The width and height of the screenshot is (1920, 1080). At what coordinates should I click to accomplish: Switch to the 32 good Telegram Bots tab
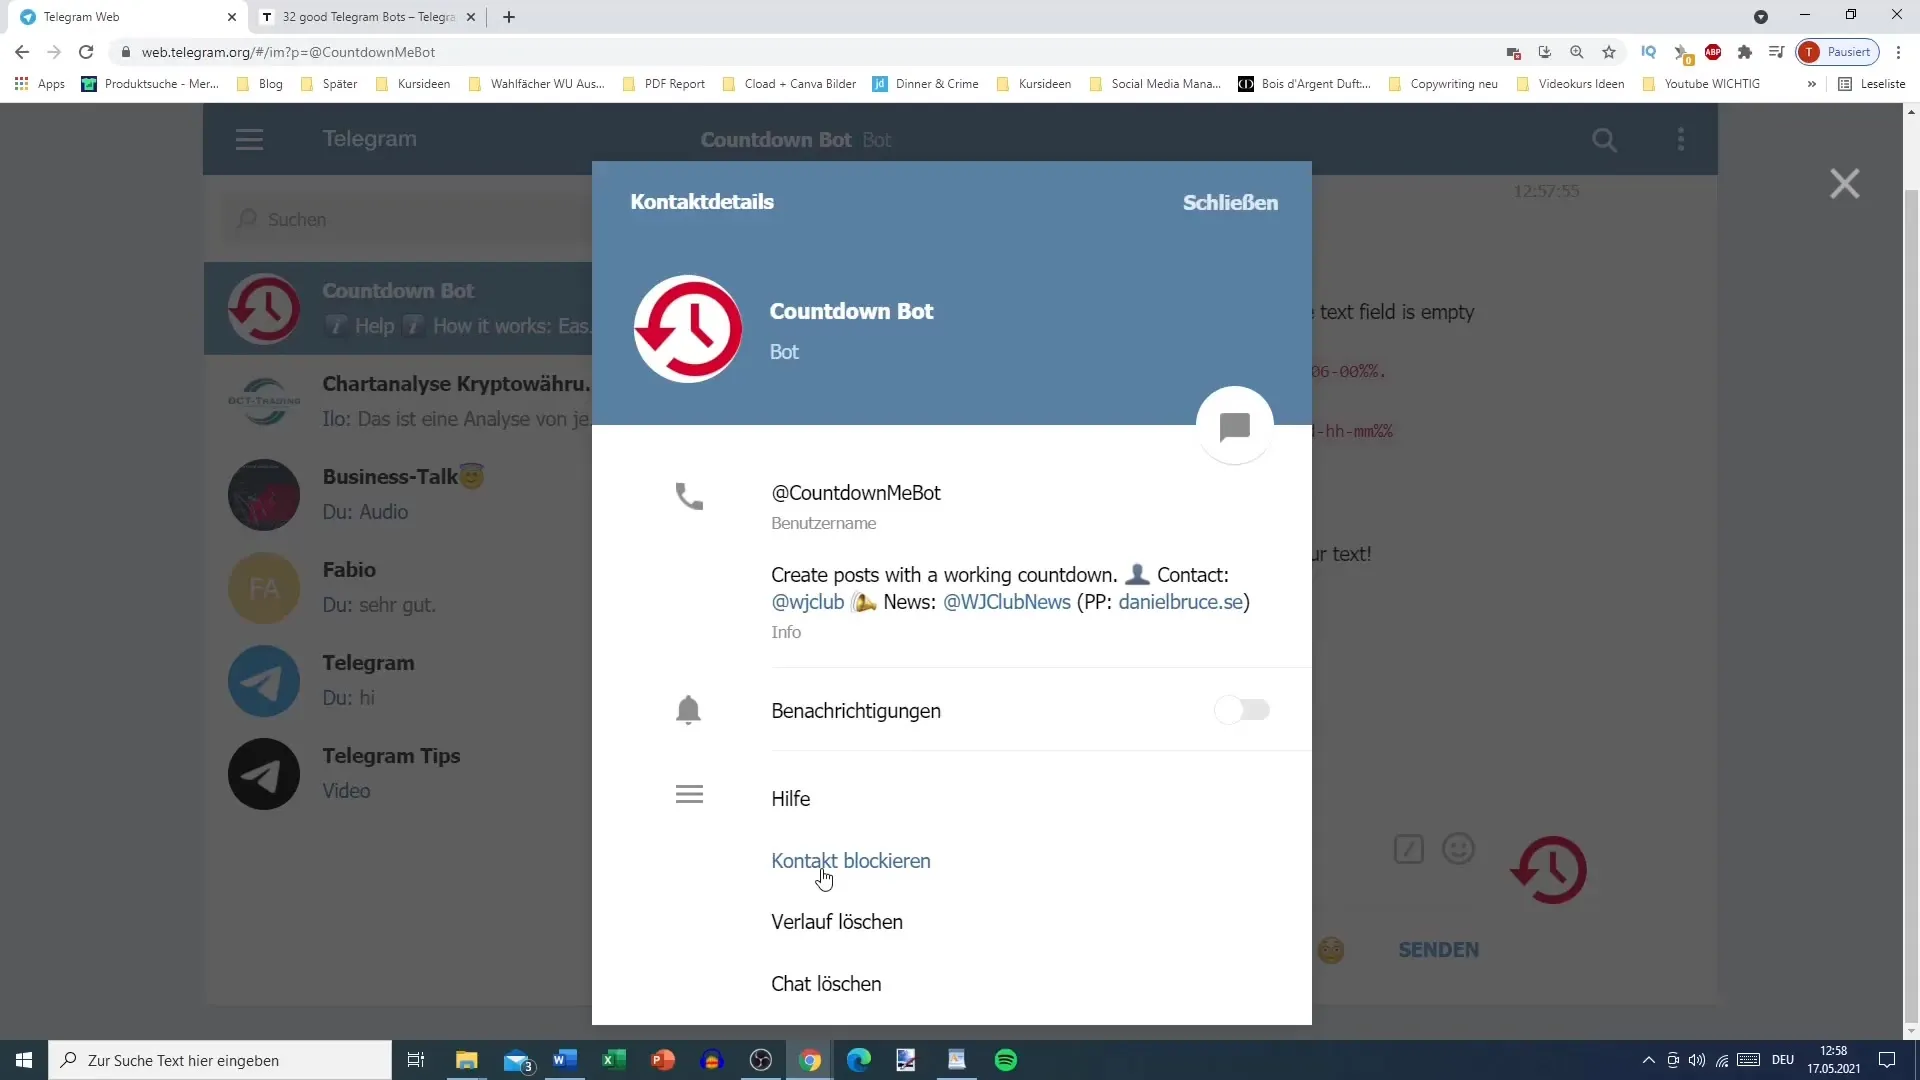pos(368,17)
